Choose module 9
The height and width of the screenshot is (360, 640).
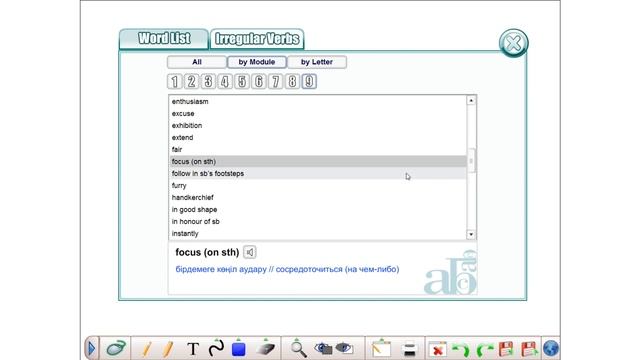(309, 82)
